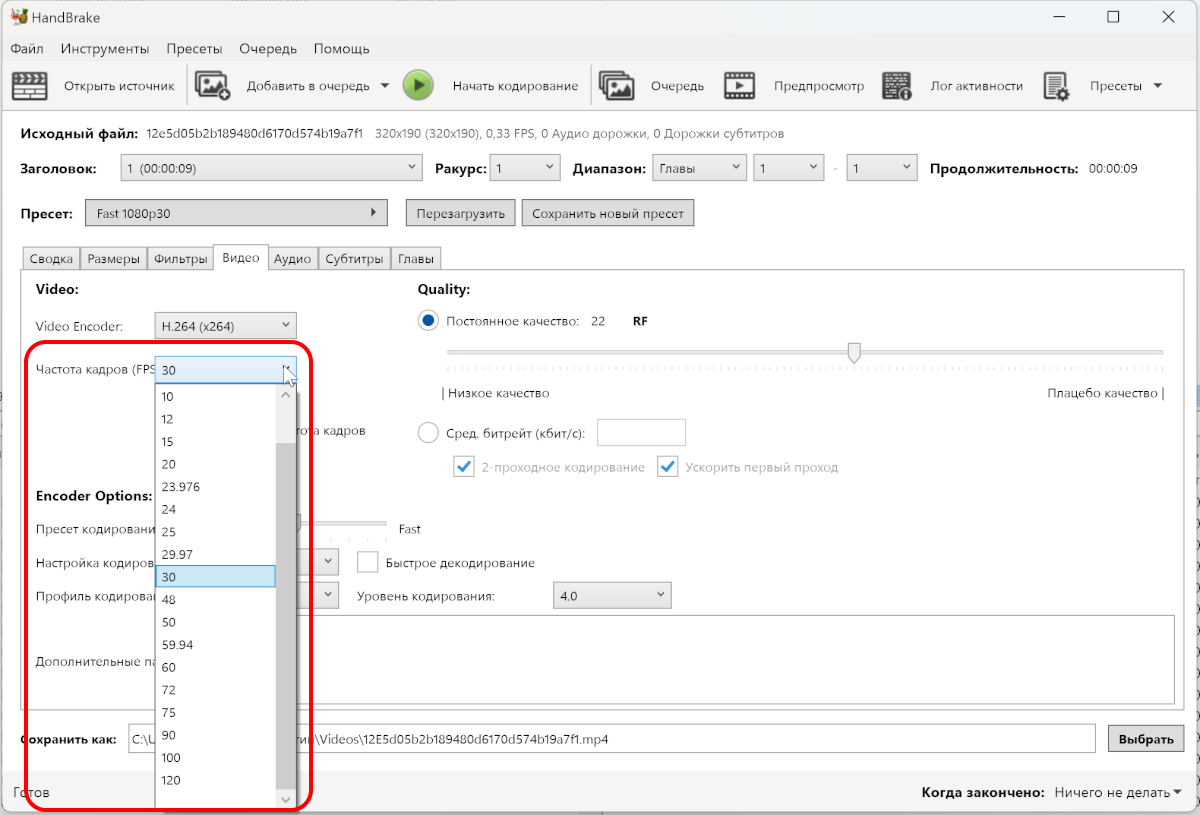Switch to the Главы tab

[x=416, y=259]
